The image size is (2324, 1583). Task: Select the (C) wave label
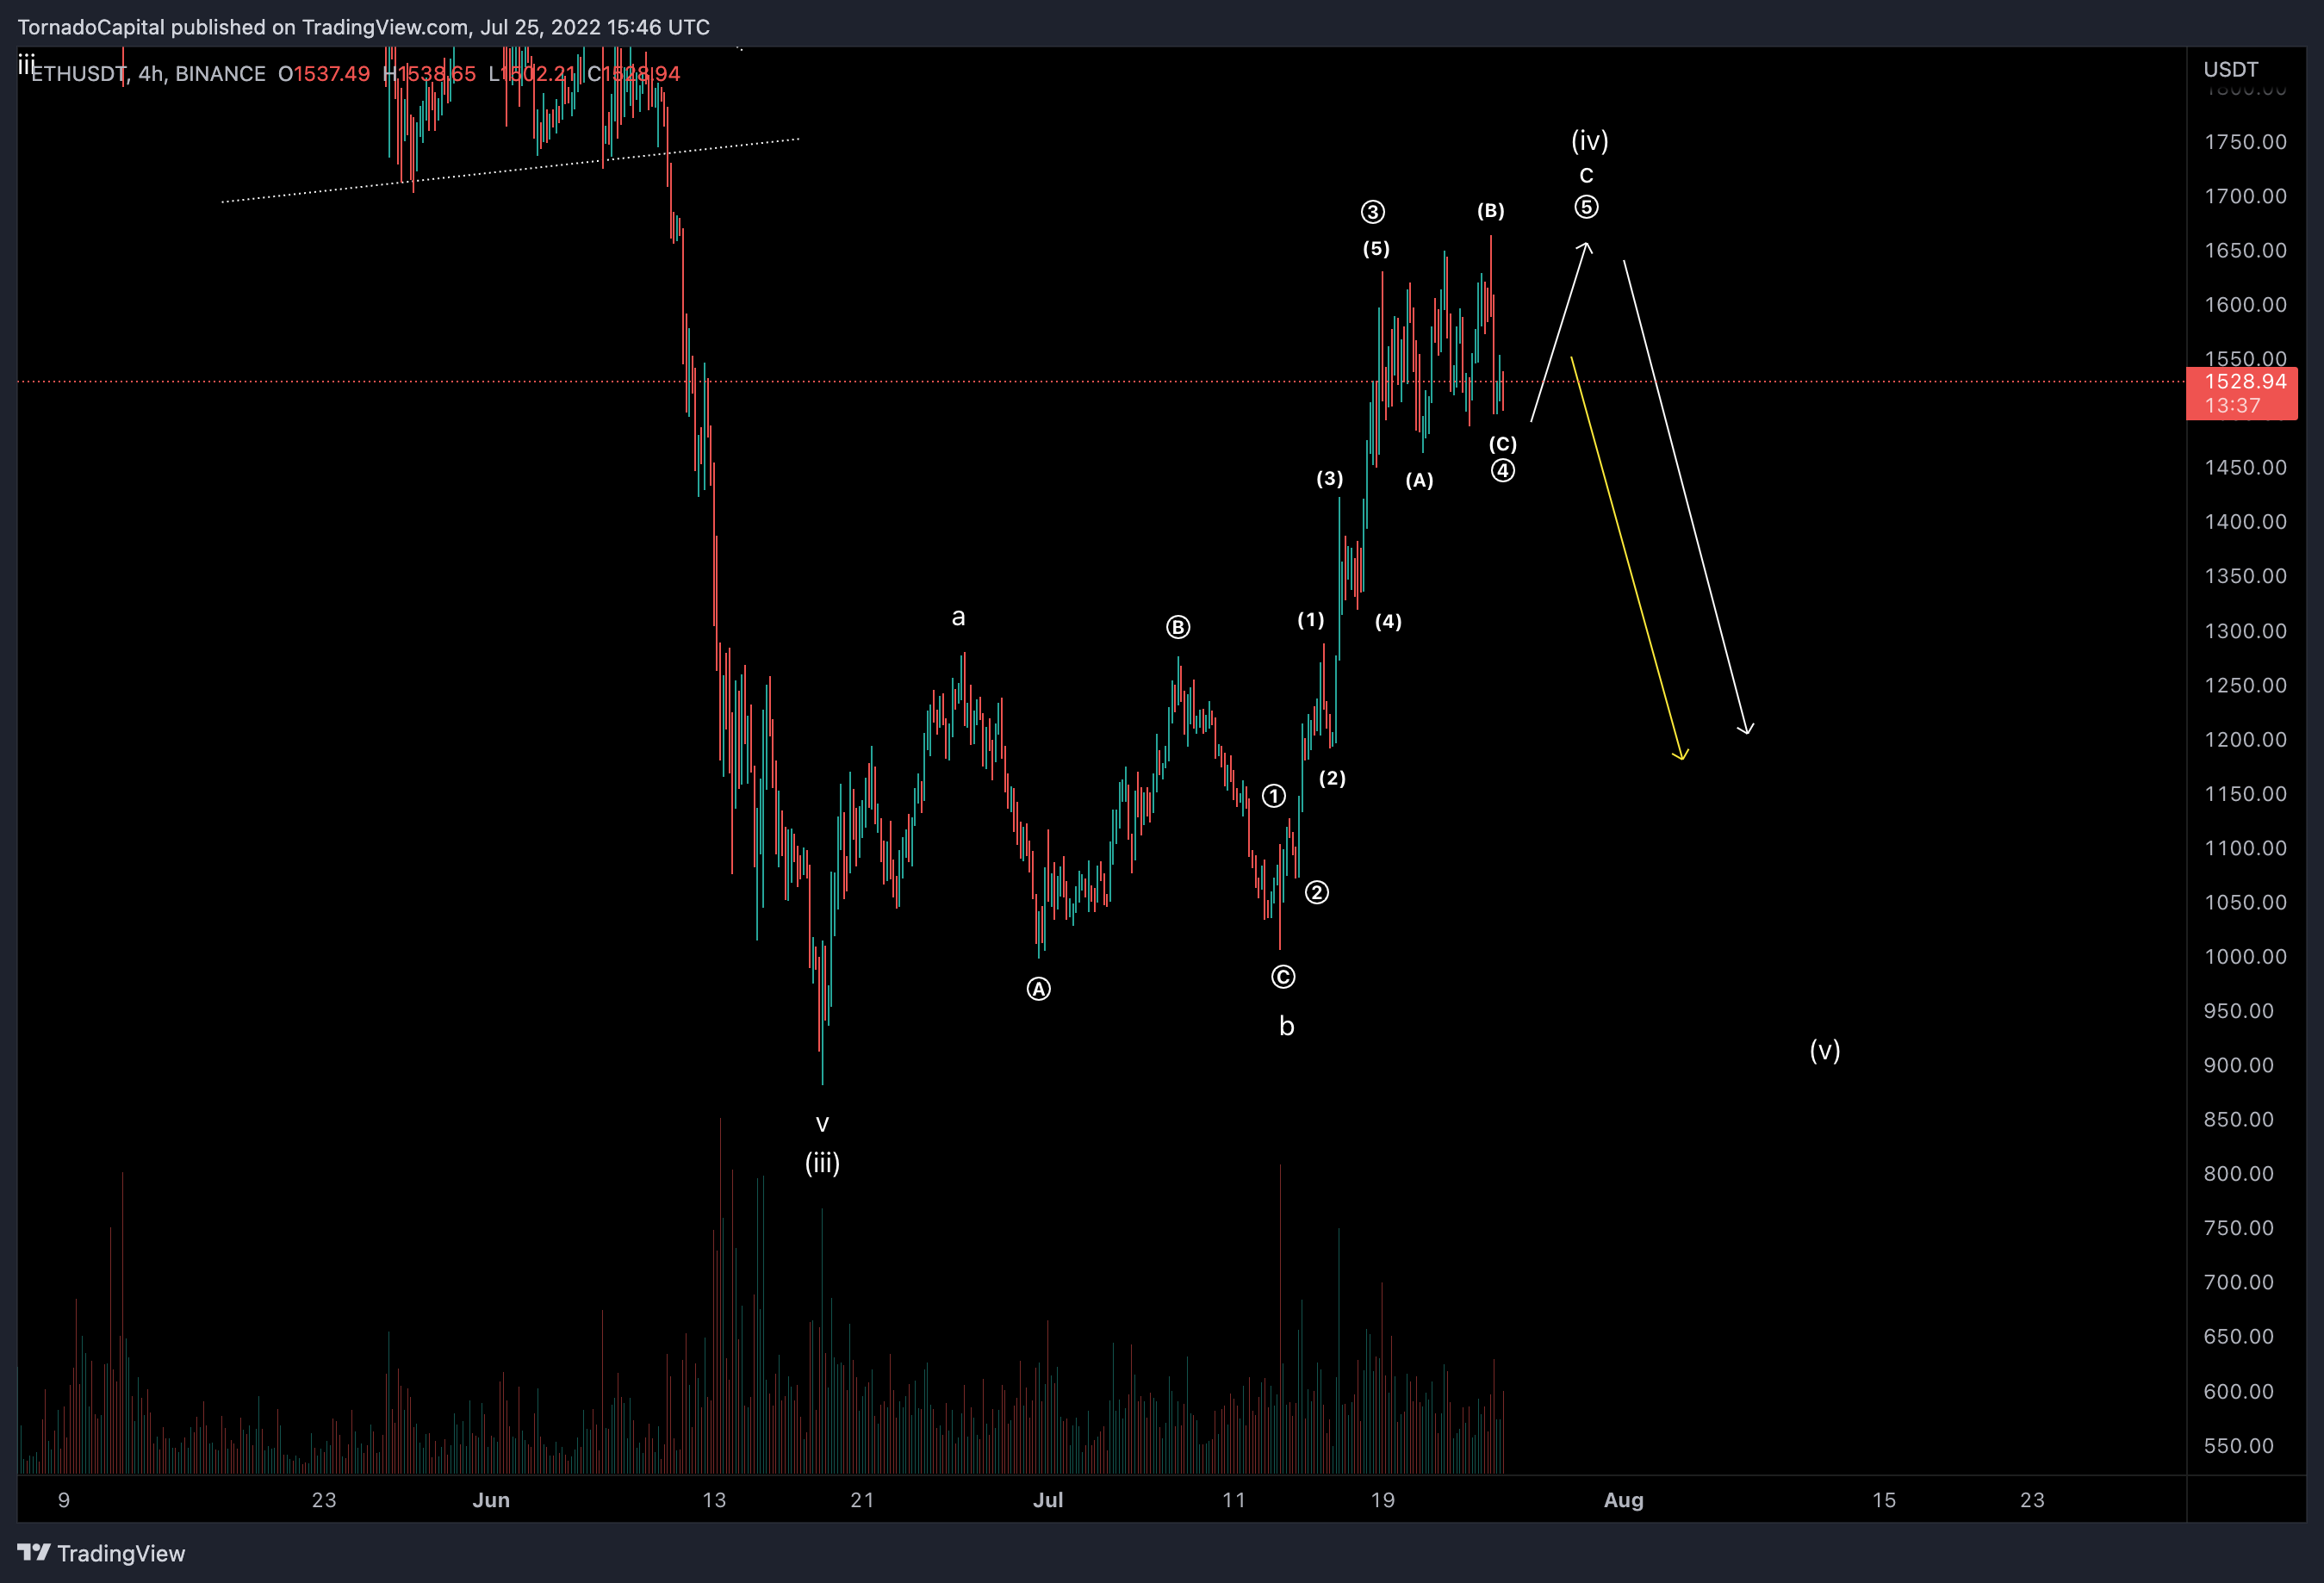tap(1502, 444)
